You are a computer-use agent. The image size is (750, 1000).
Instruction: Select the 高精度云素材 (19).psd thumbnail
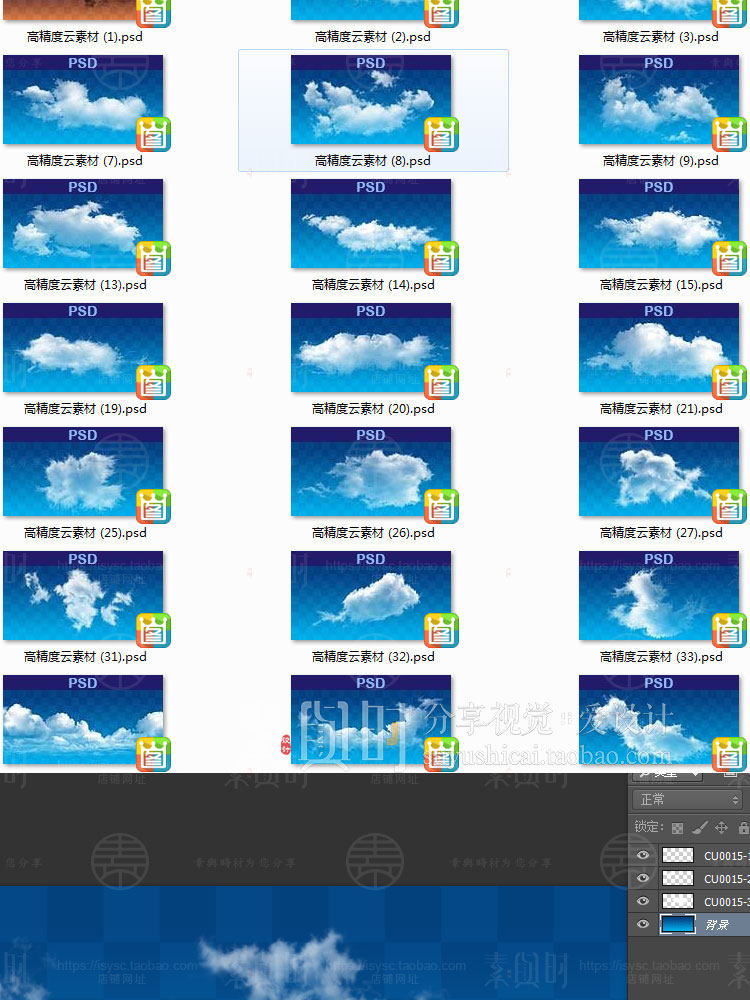(x=83, y=348)
